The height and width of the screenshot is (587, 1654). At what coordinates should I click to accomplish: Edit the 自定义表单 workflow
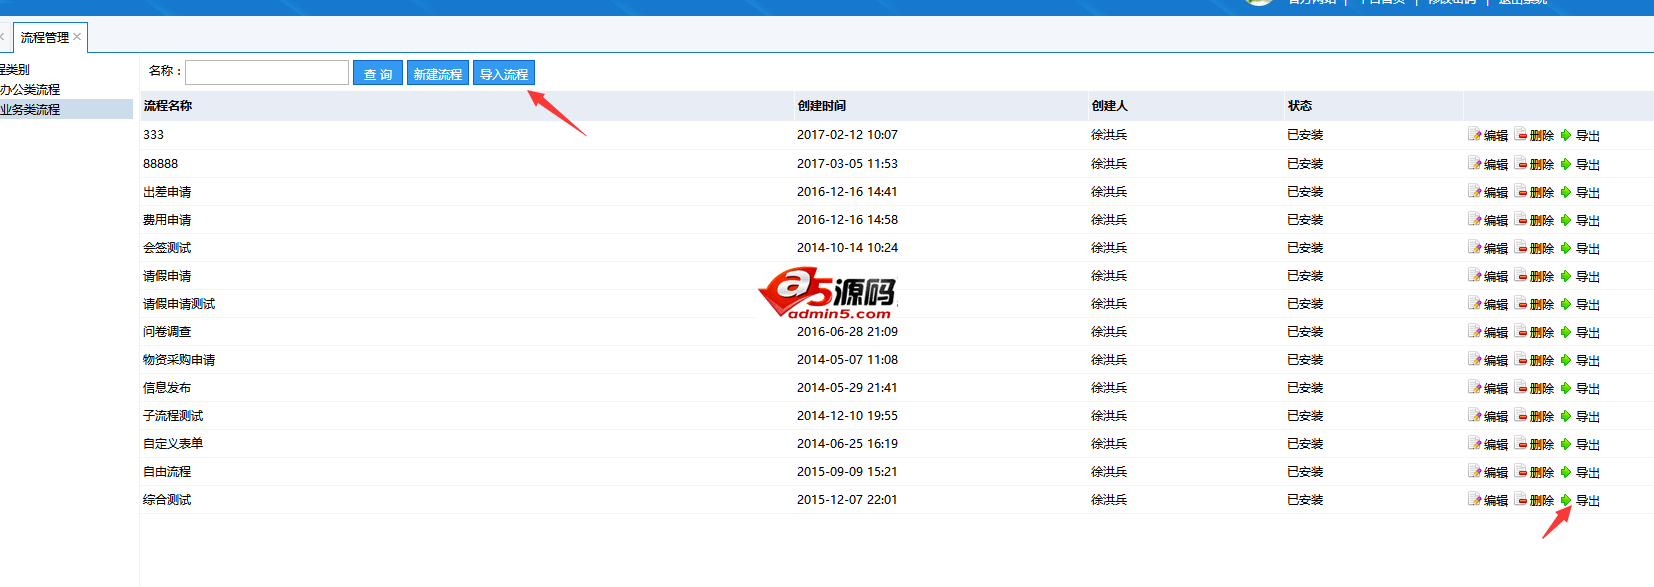point(1488,444)
